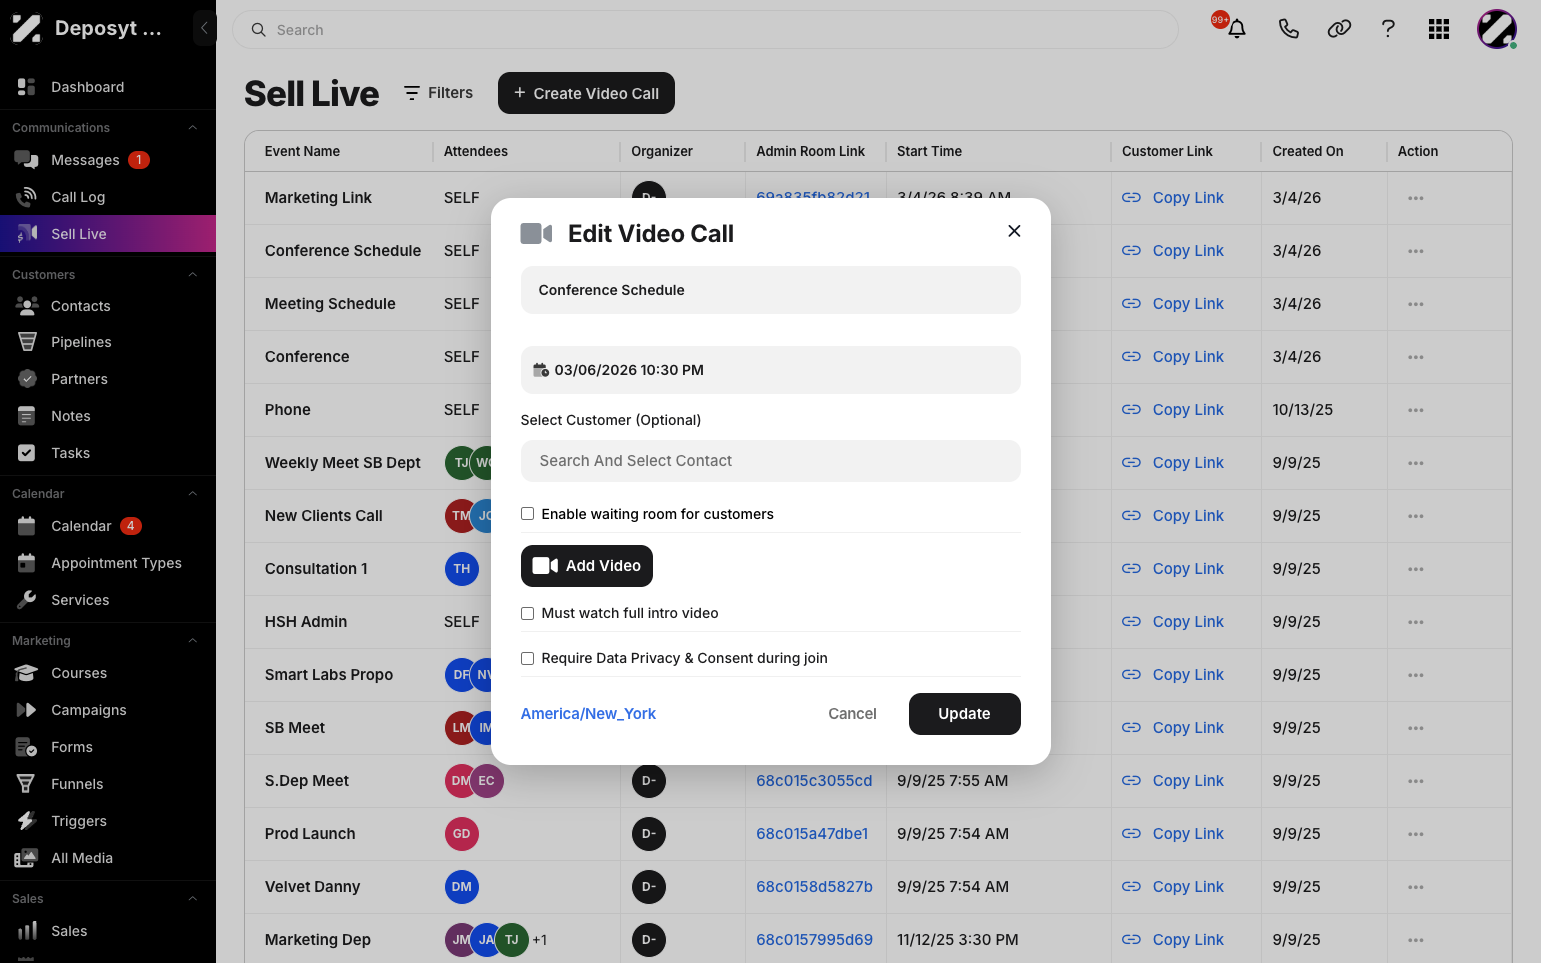Open action menu for SB Meet row
Image resolution: width=1541 pixels, height=963 pixels.
pos(1415,728)
